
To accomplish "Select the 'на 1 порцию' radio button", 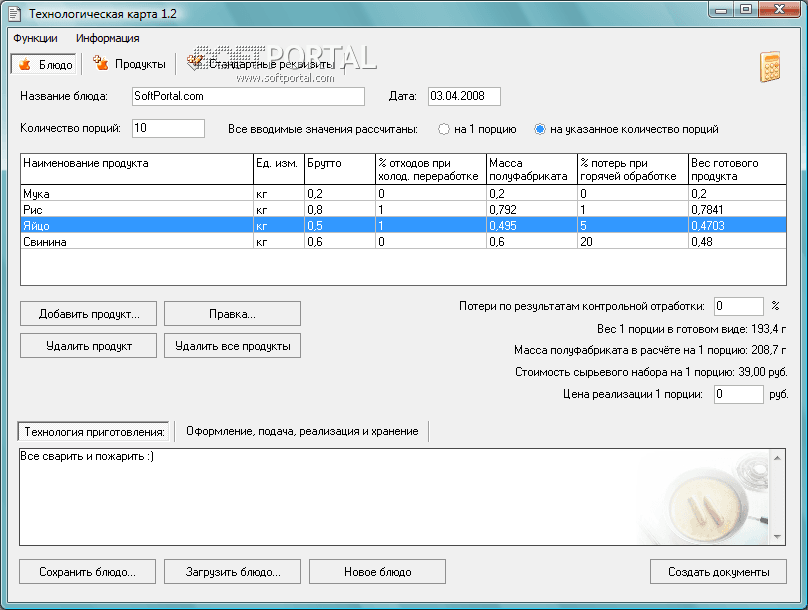I will [x=444, y=129].
